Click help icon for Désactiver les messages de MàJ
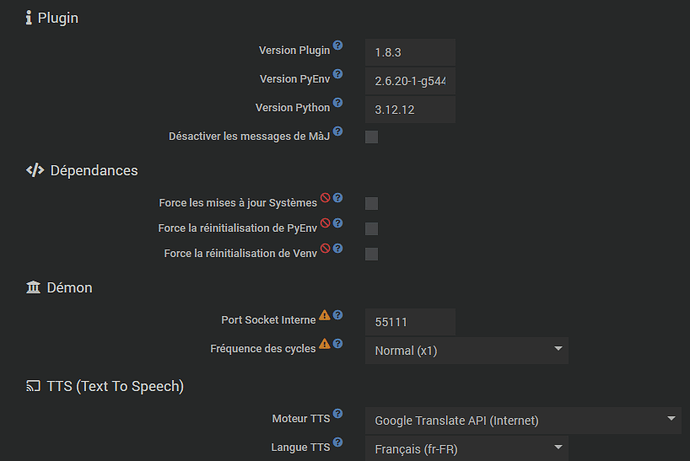 (338, 131)
